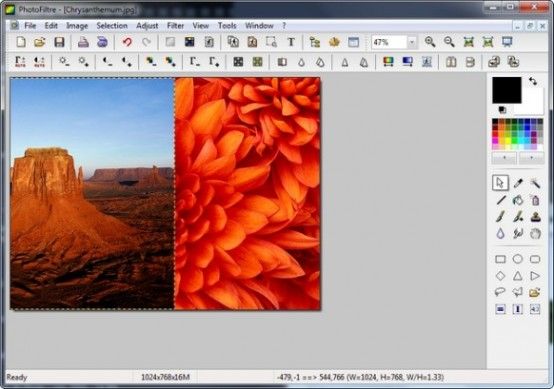
Task: Click the Load shape folder icon
Action: click(535, 292)
